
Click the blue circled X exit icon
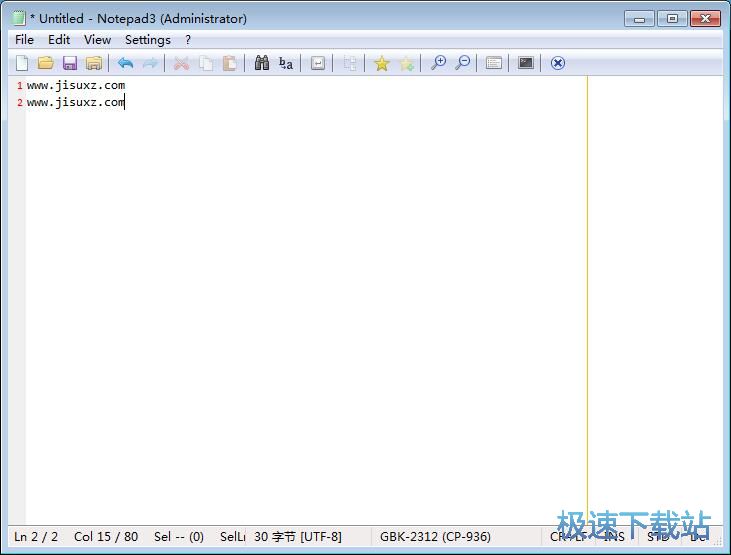click(x=558, y=63)
